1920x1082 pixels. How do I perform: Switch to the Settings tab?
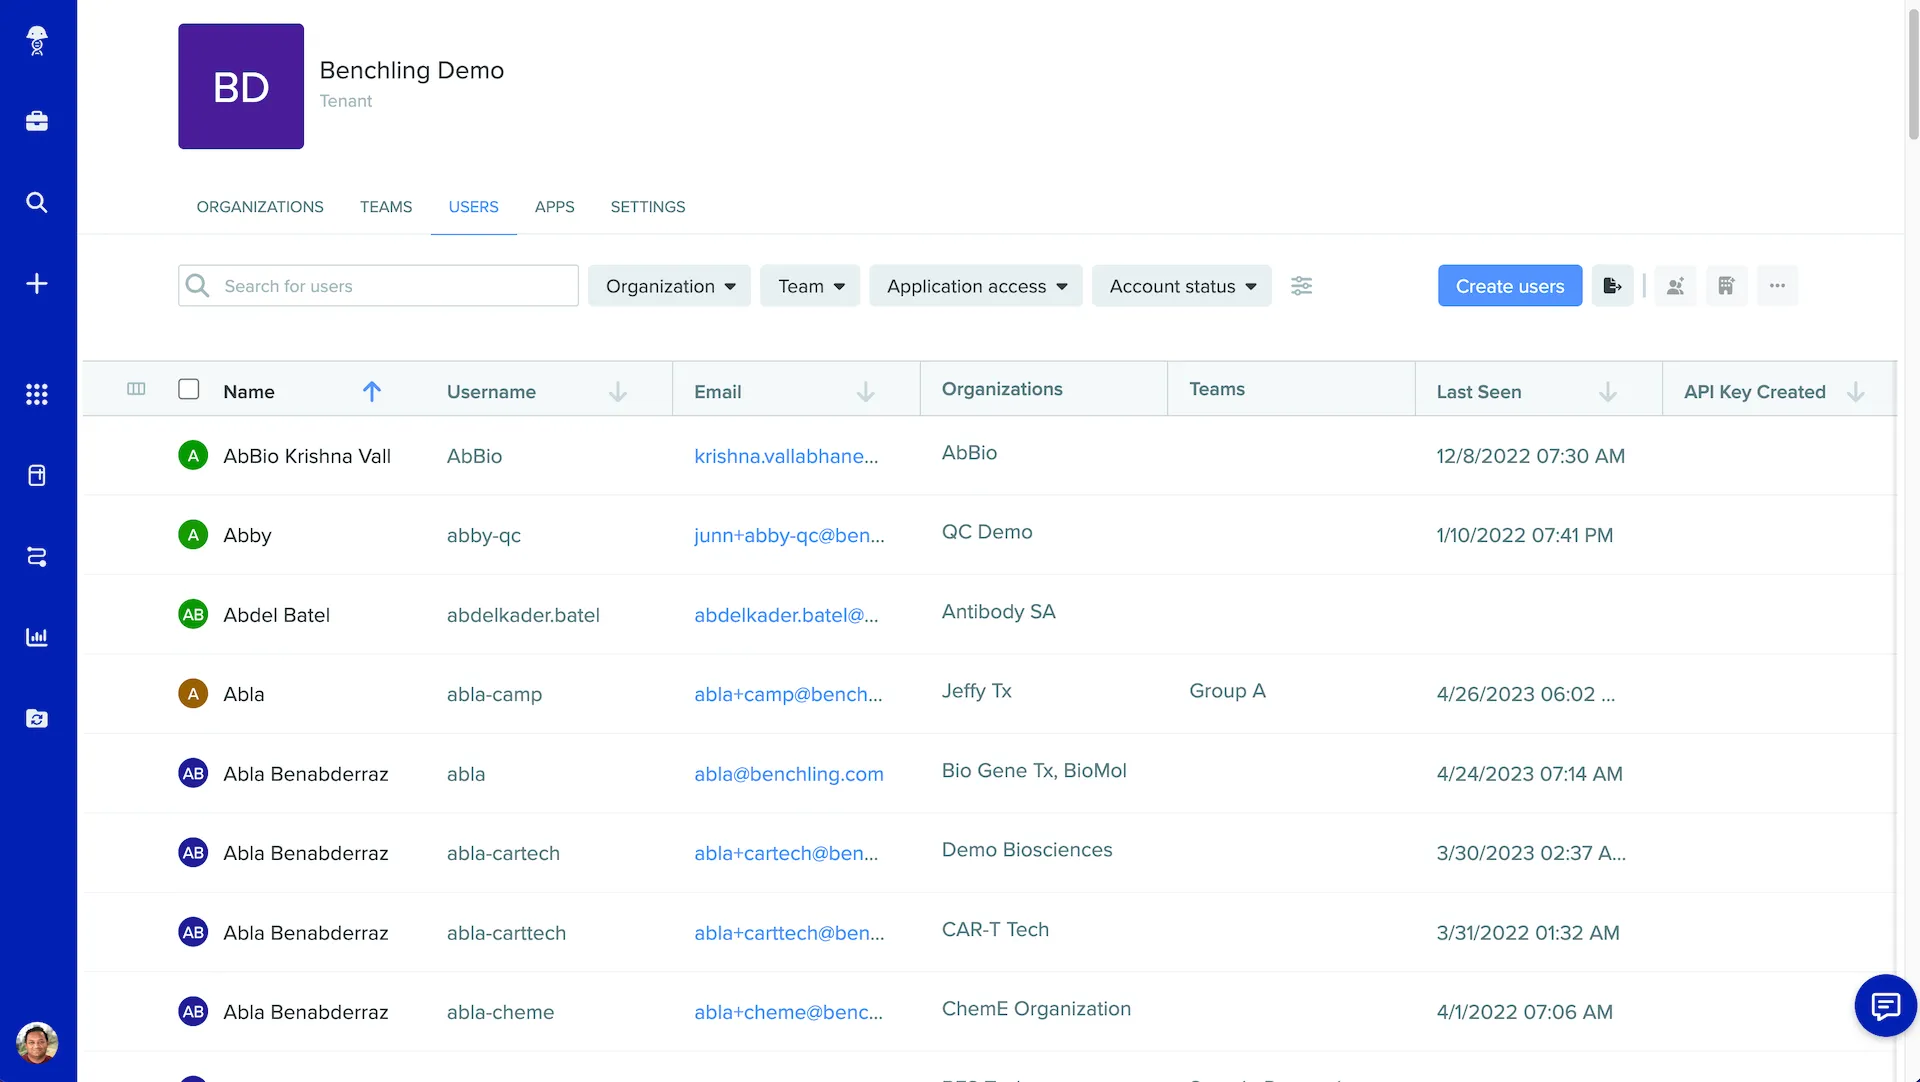tap(648, 207)
